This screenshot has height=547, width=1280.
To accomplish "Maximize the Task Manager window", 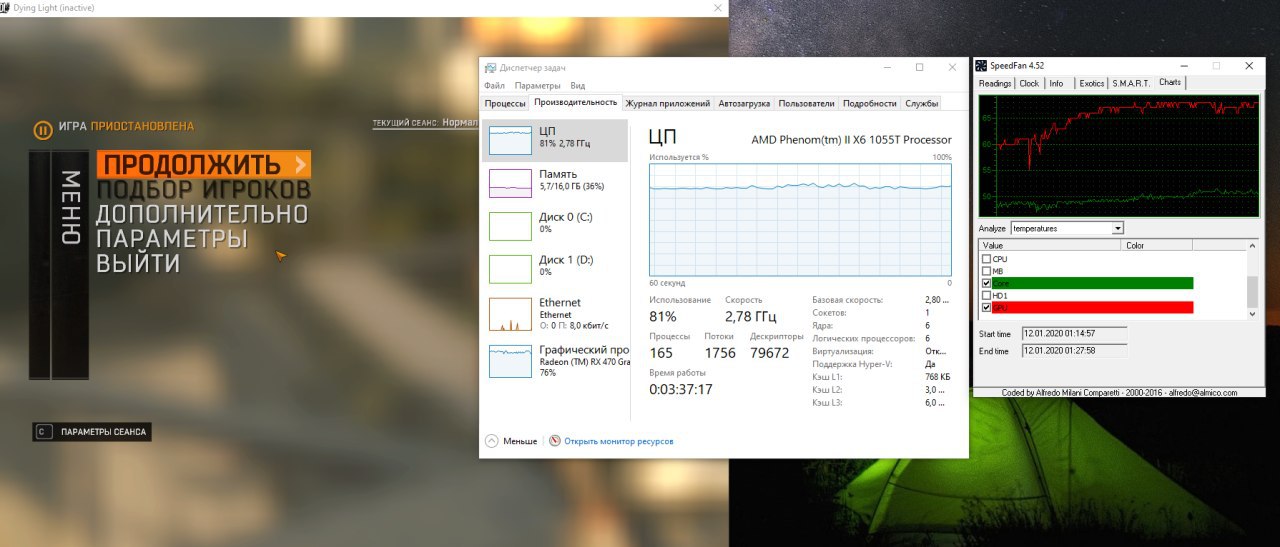I will coord(919,67).
